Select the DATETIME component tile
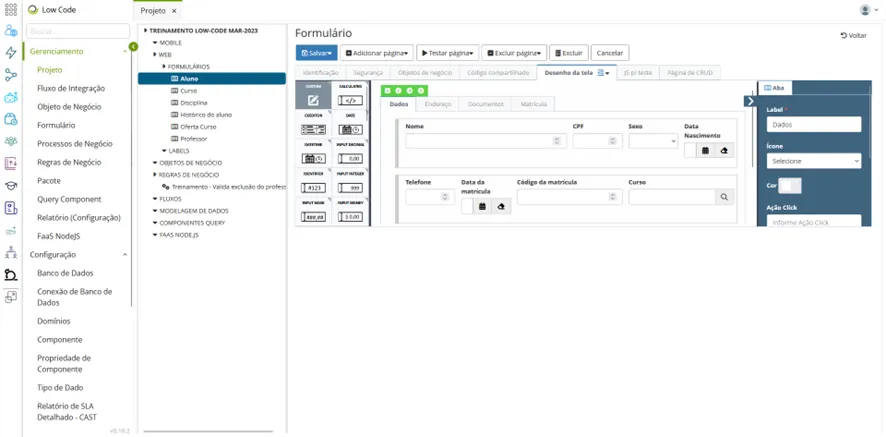Screen dimensions: 886x437 pyautogui.click(x=313, y=153)
